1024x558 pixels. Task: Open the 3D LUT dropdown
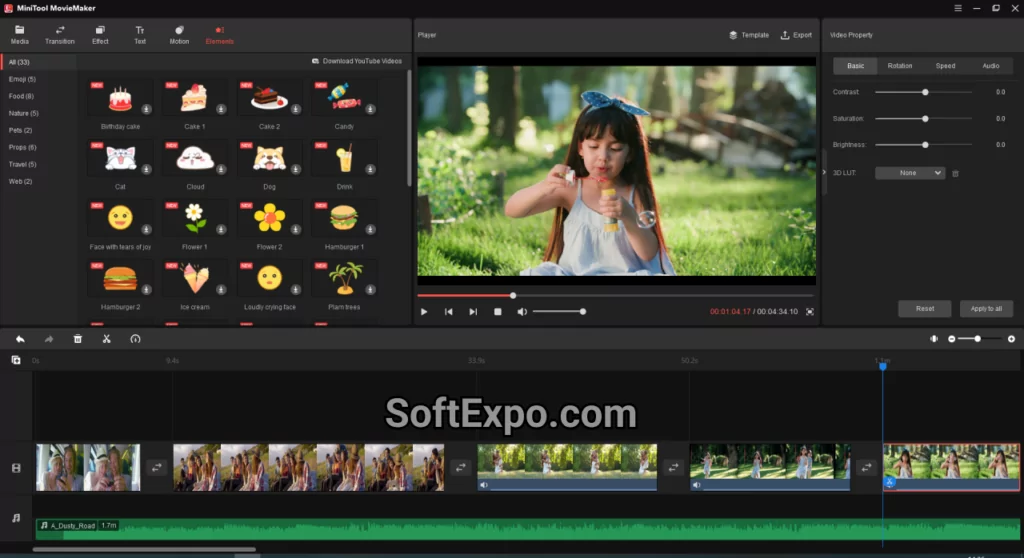910,173
